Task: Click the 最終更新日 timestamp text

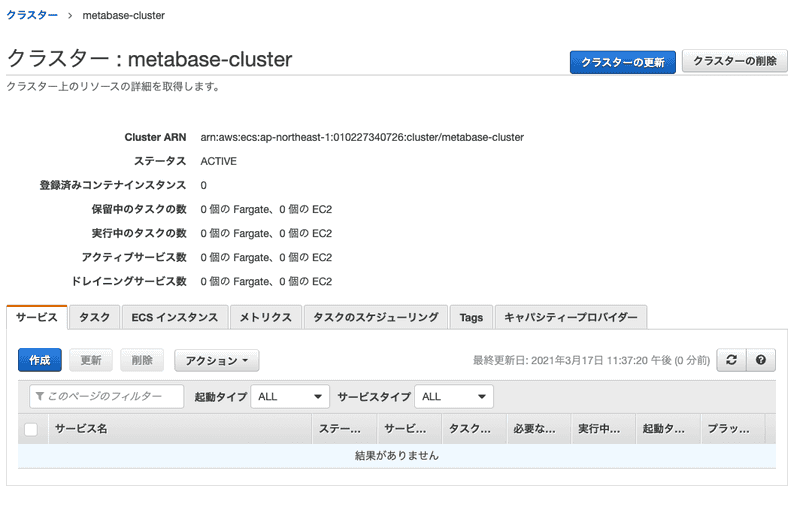Action: 591,361
